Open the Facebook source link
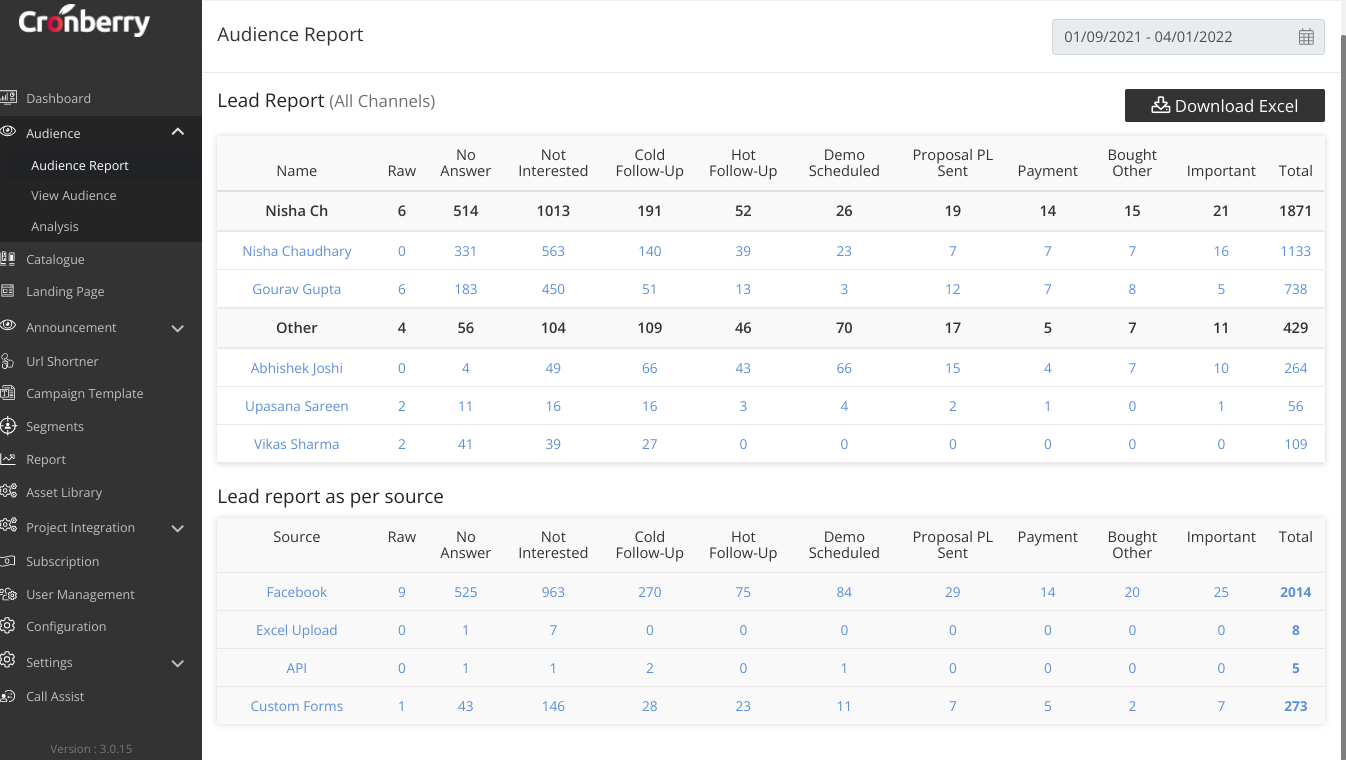The height and width of the screenshot is (760, 1346). point(297,592)
